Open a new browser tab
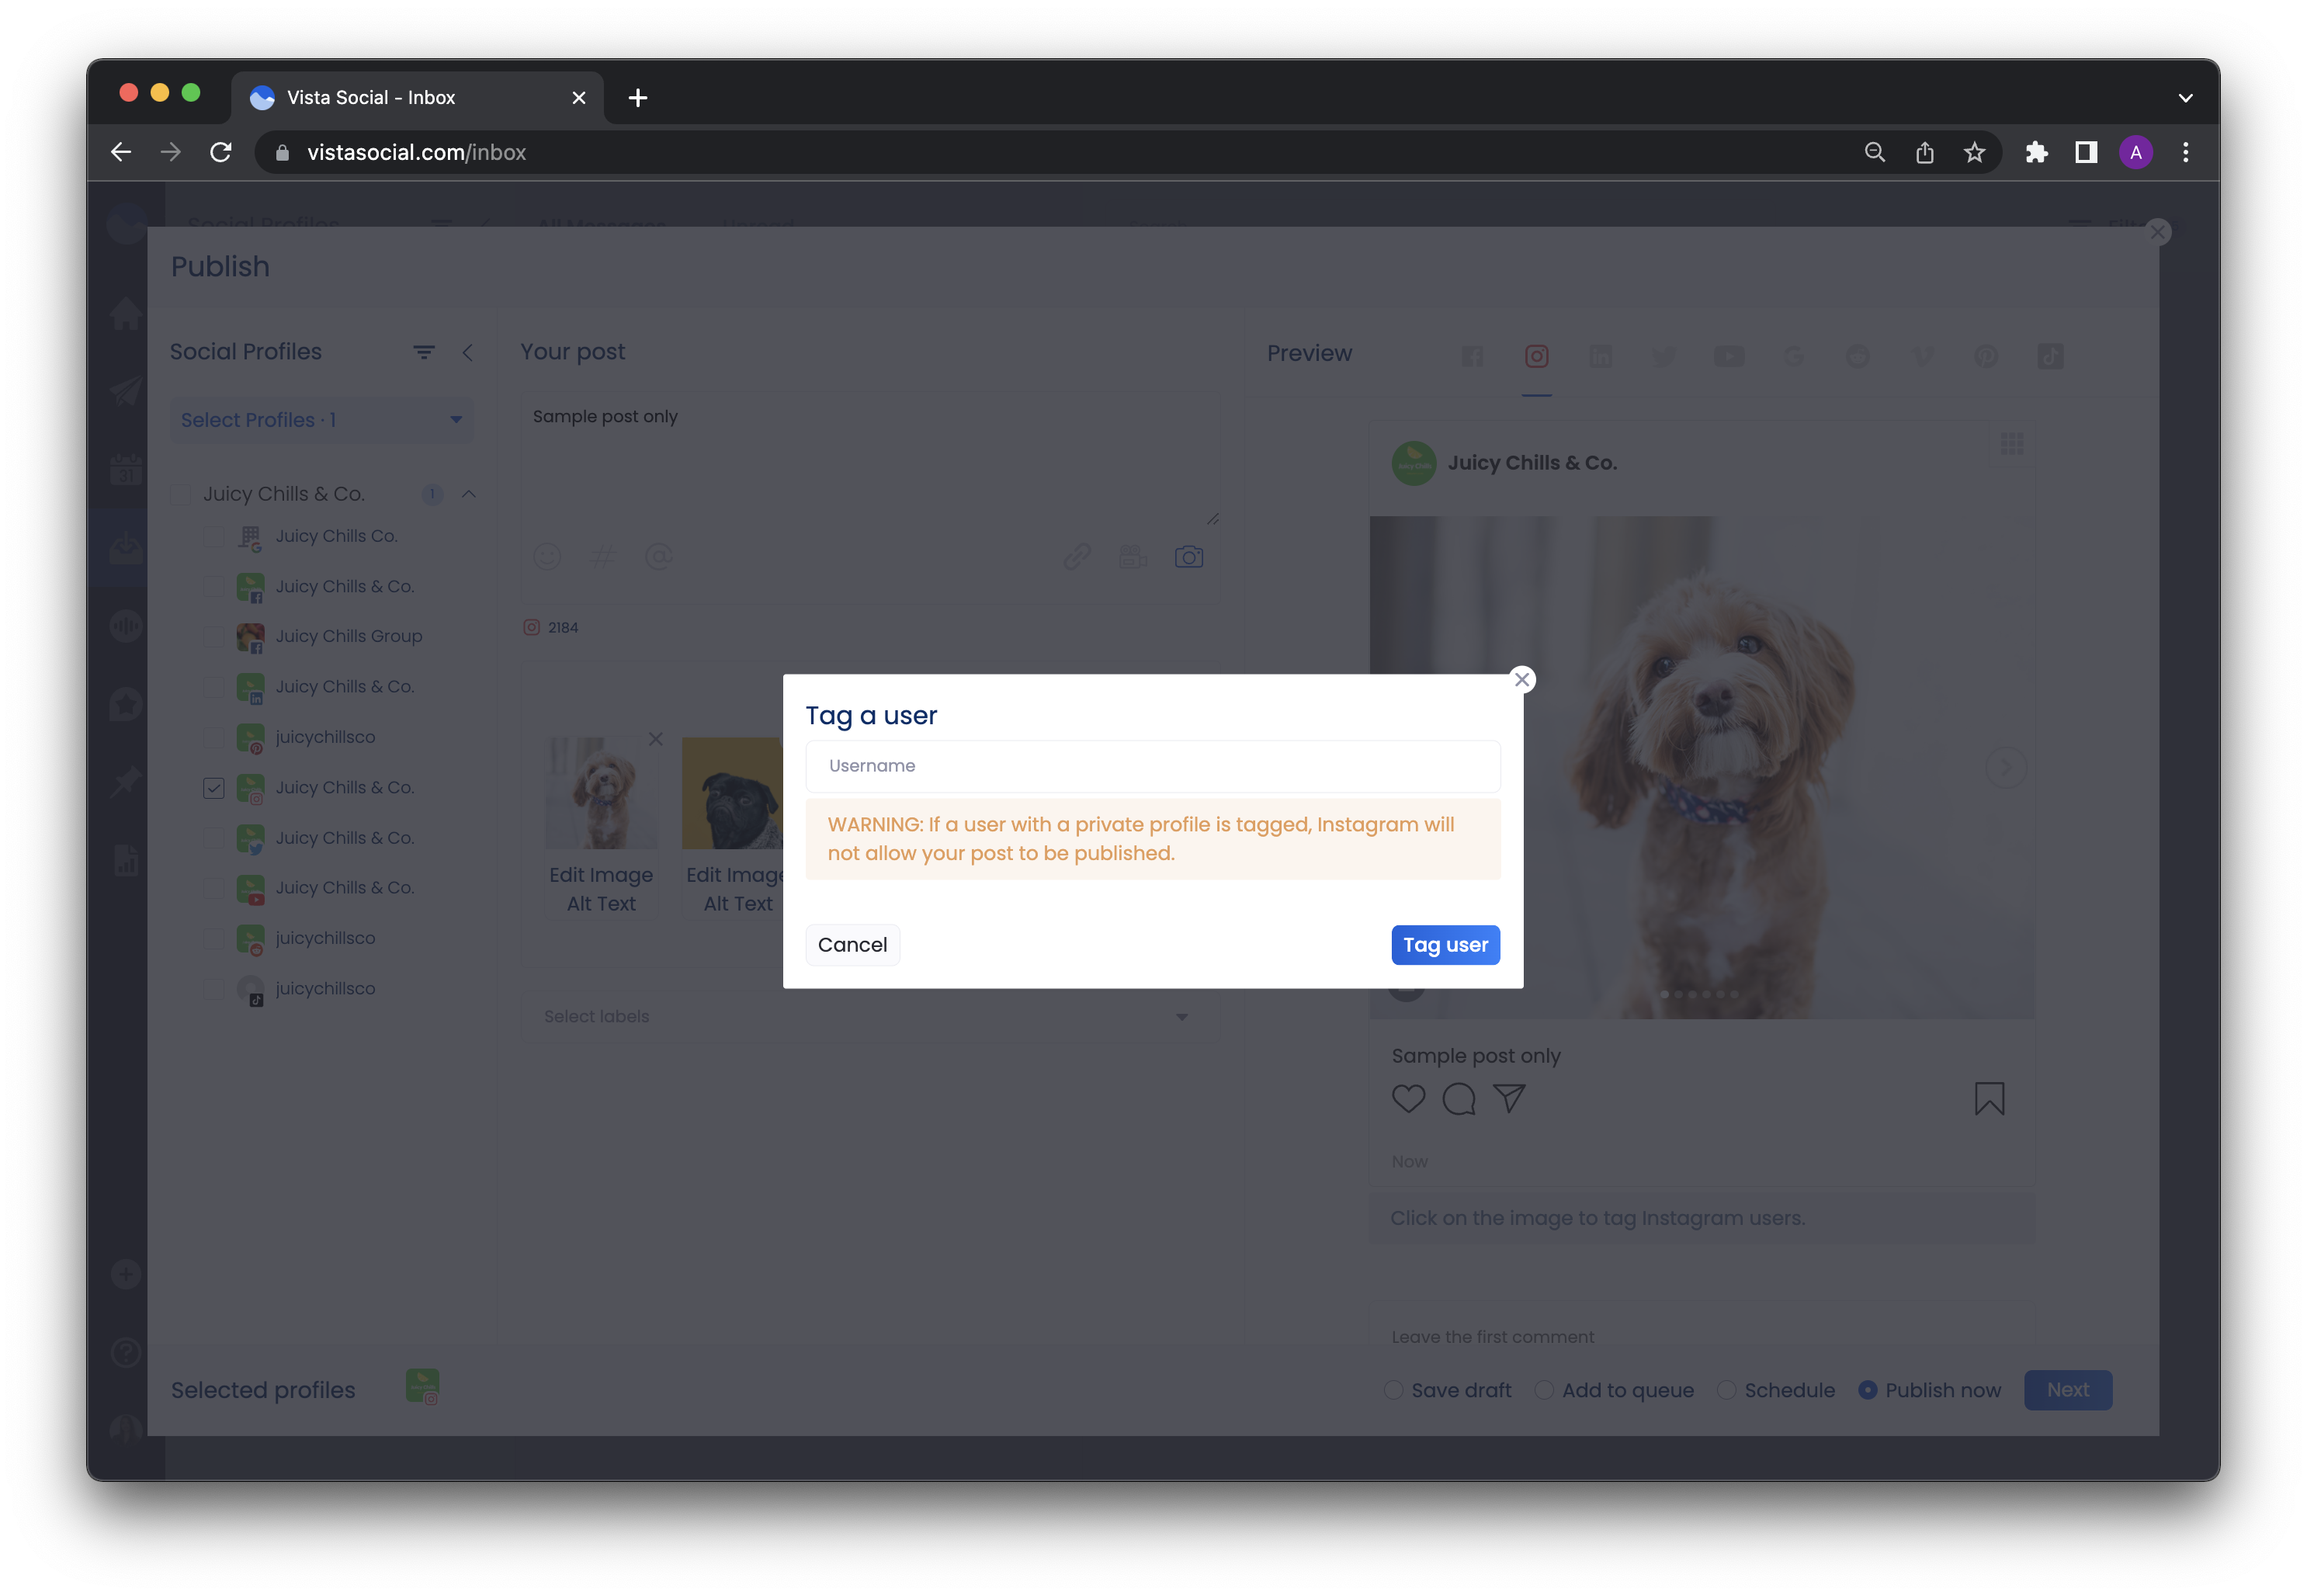 [x=637, y=98]
